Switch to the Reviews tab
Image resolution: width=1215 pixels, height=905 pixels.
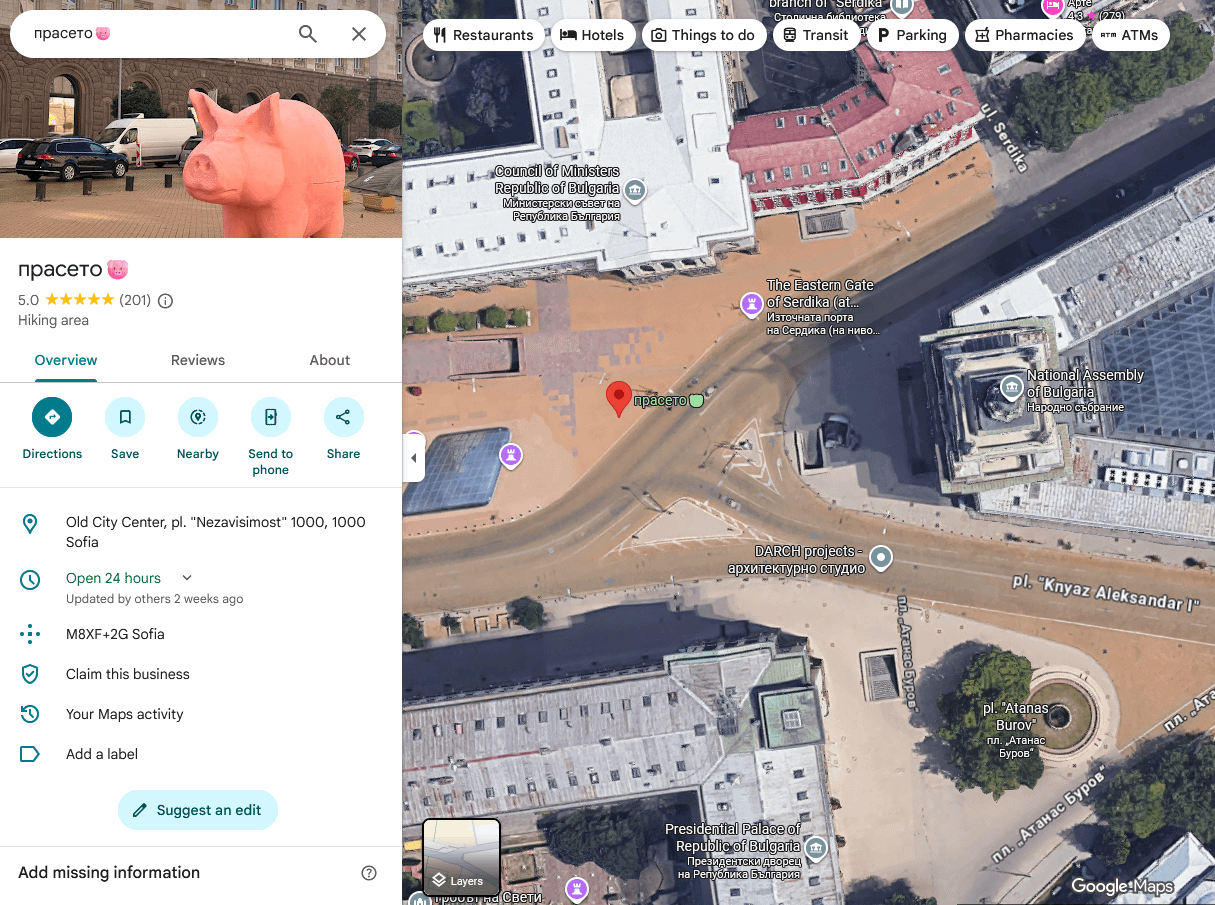click(198, 360)
